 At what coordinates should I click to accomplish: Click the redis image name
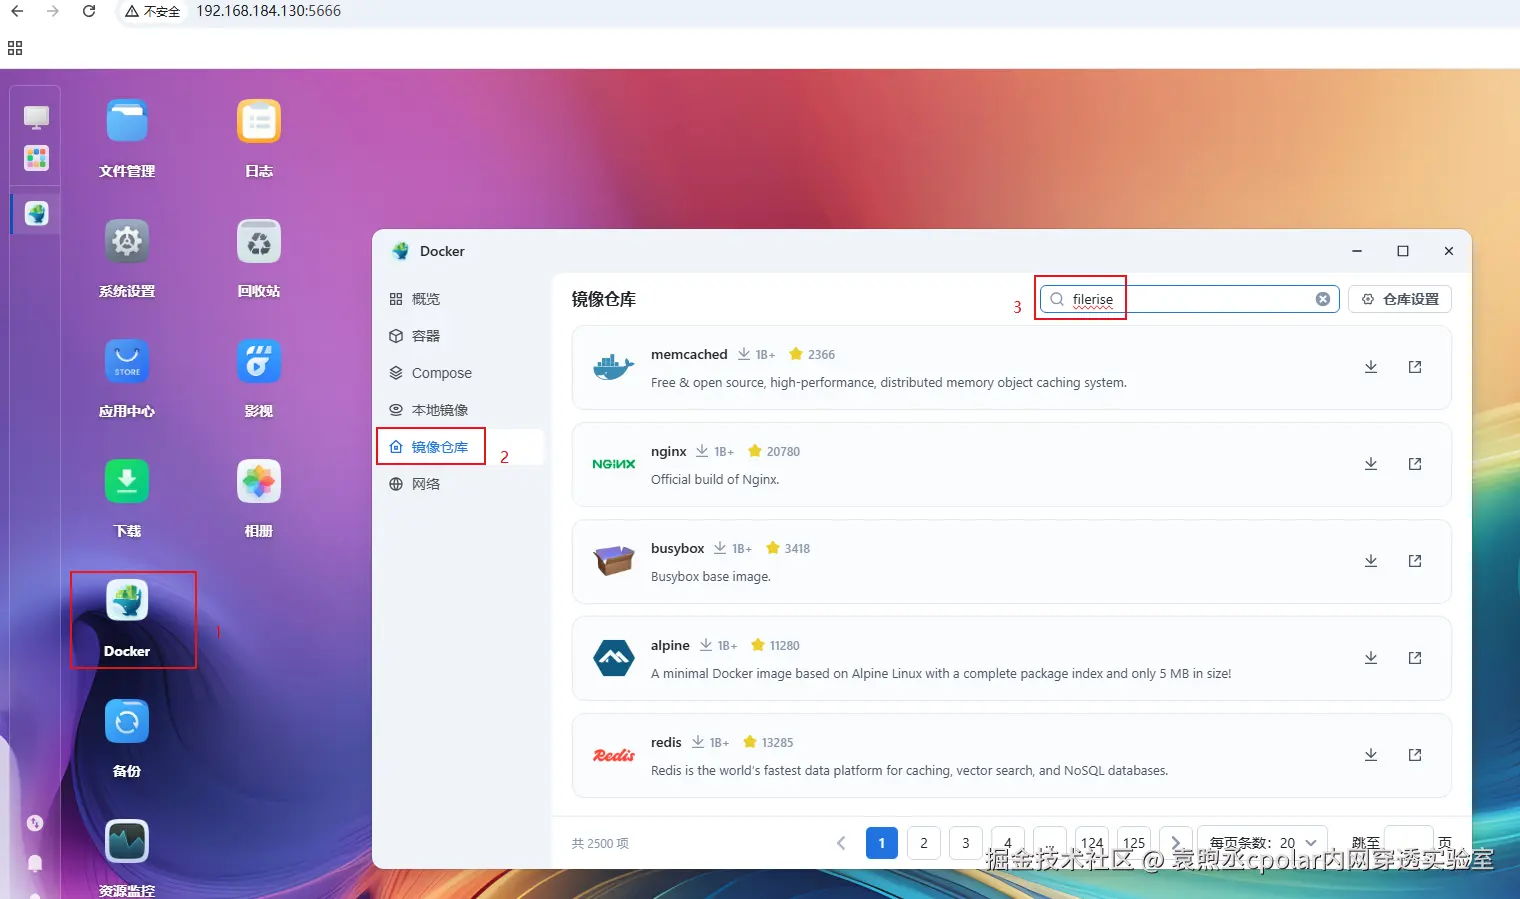pos(666,742)
